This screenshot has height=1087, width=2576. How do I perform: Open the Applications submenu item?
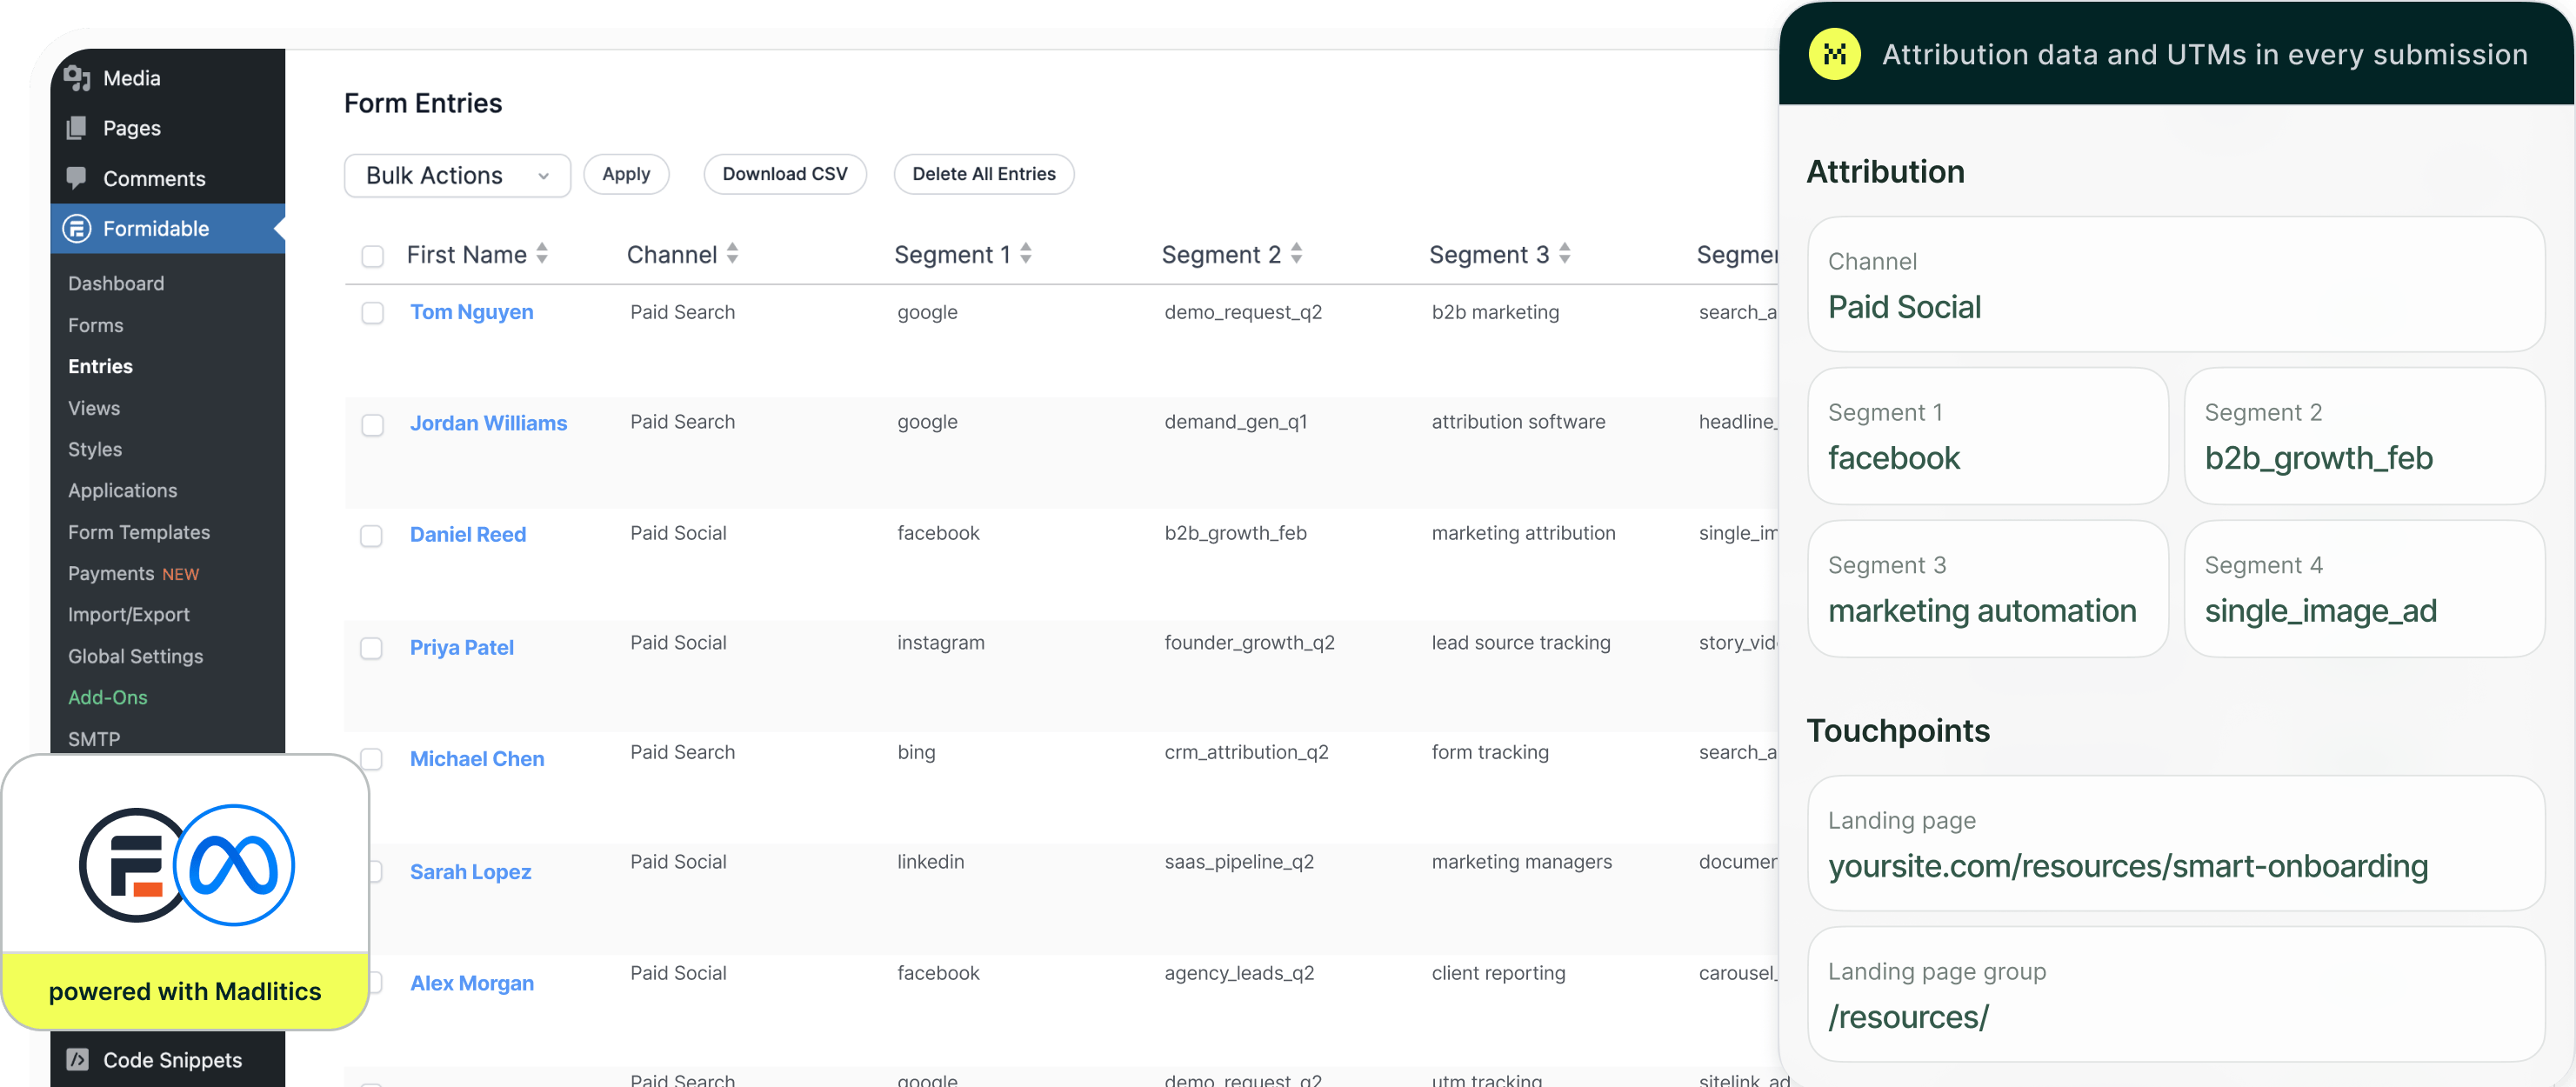(x=122, y=490)
